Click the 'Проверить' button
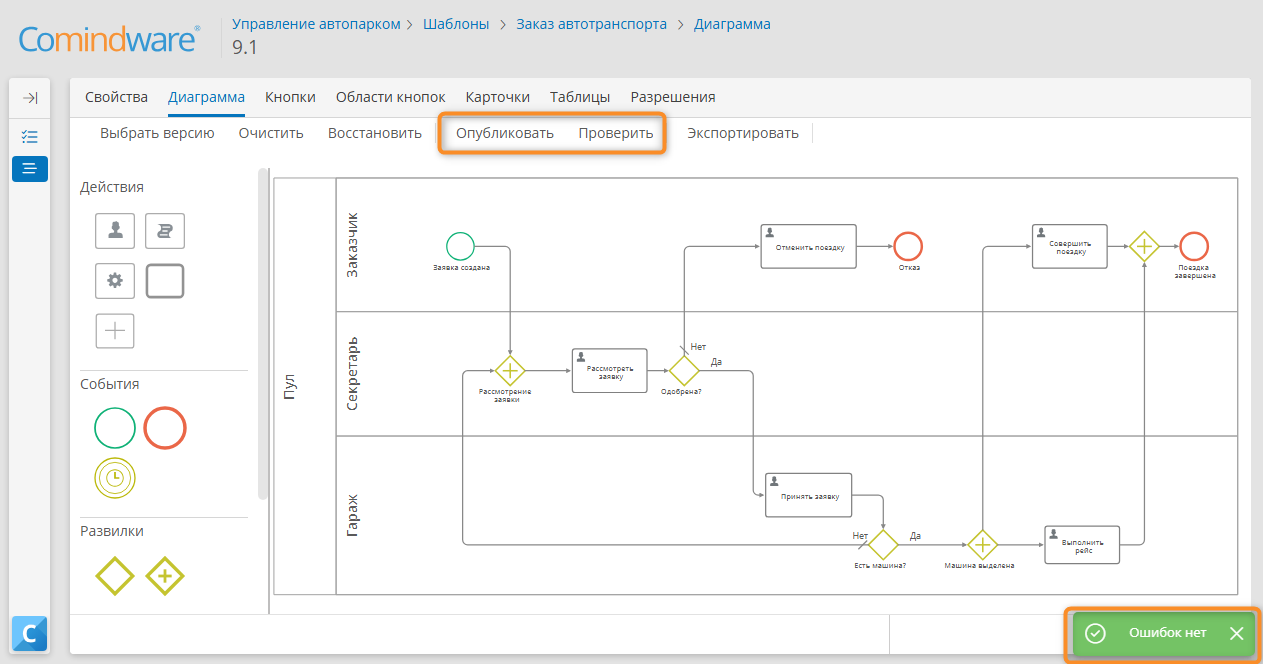This screenshot has height=664, width=1263. click(616, 133)
